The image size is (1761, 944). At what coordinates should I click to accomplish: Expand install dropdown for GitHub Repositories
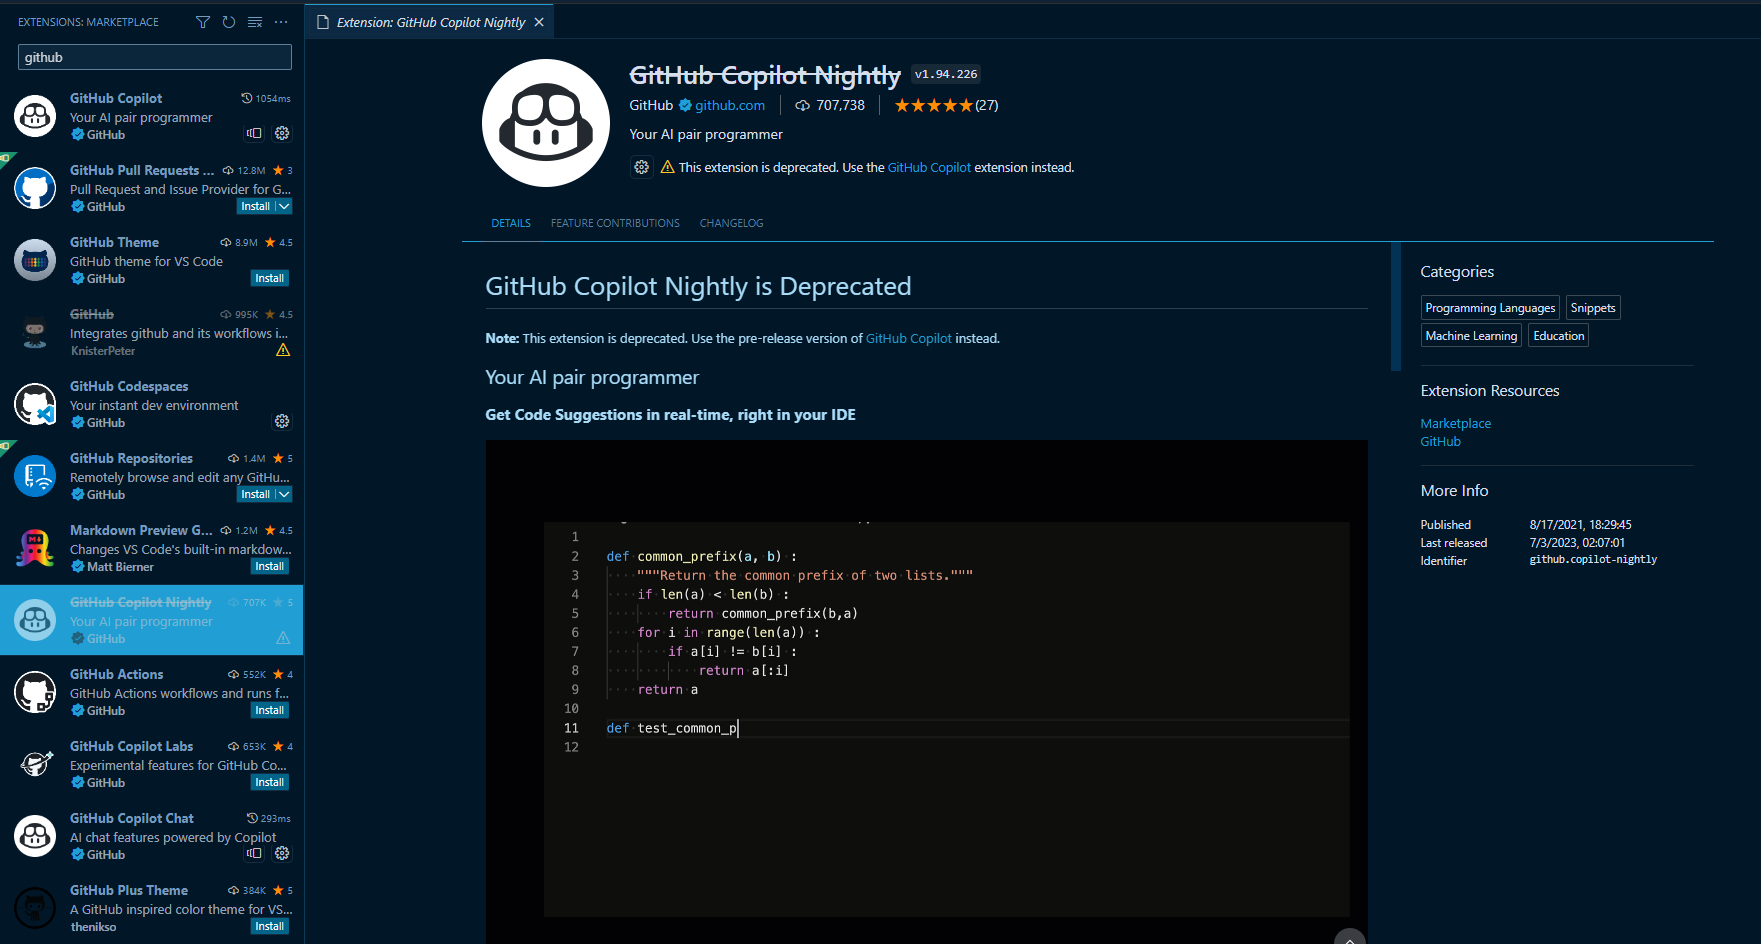point(284,494)
